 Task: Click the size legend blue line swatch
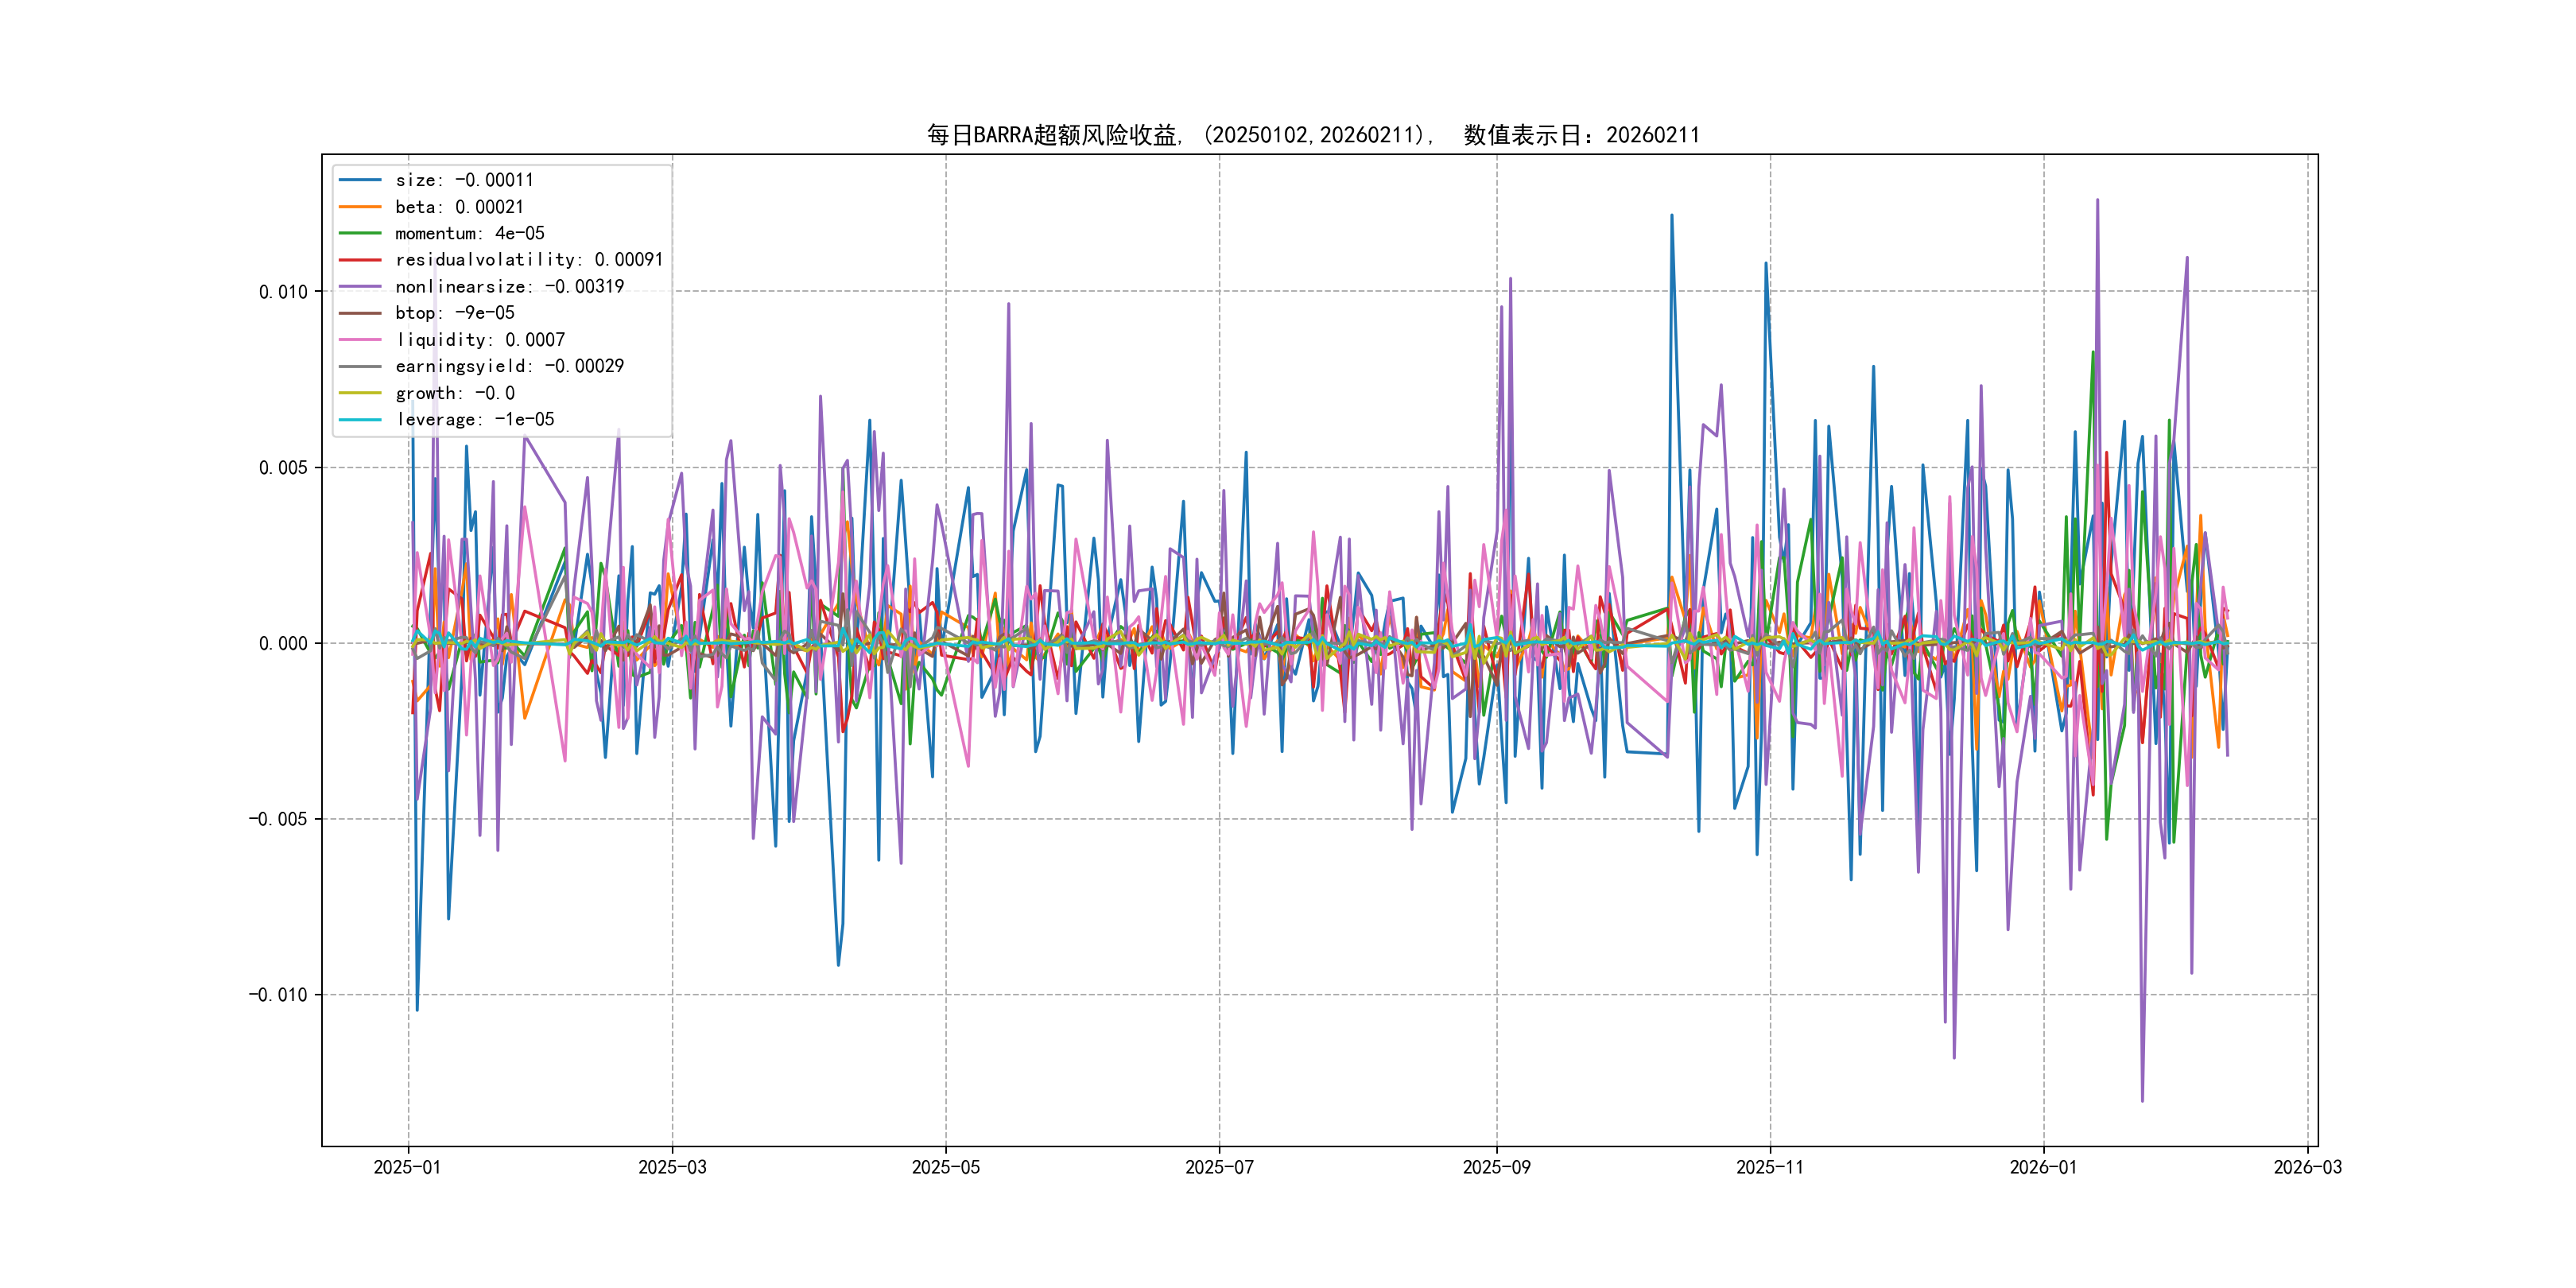pos(360,180)
